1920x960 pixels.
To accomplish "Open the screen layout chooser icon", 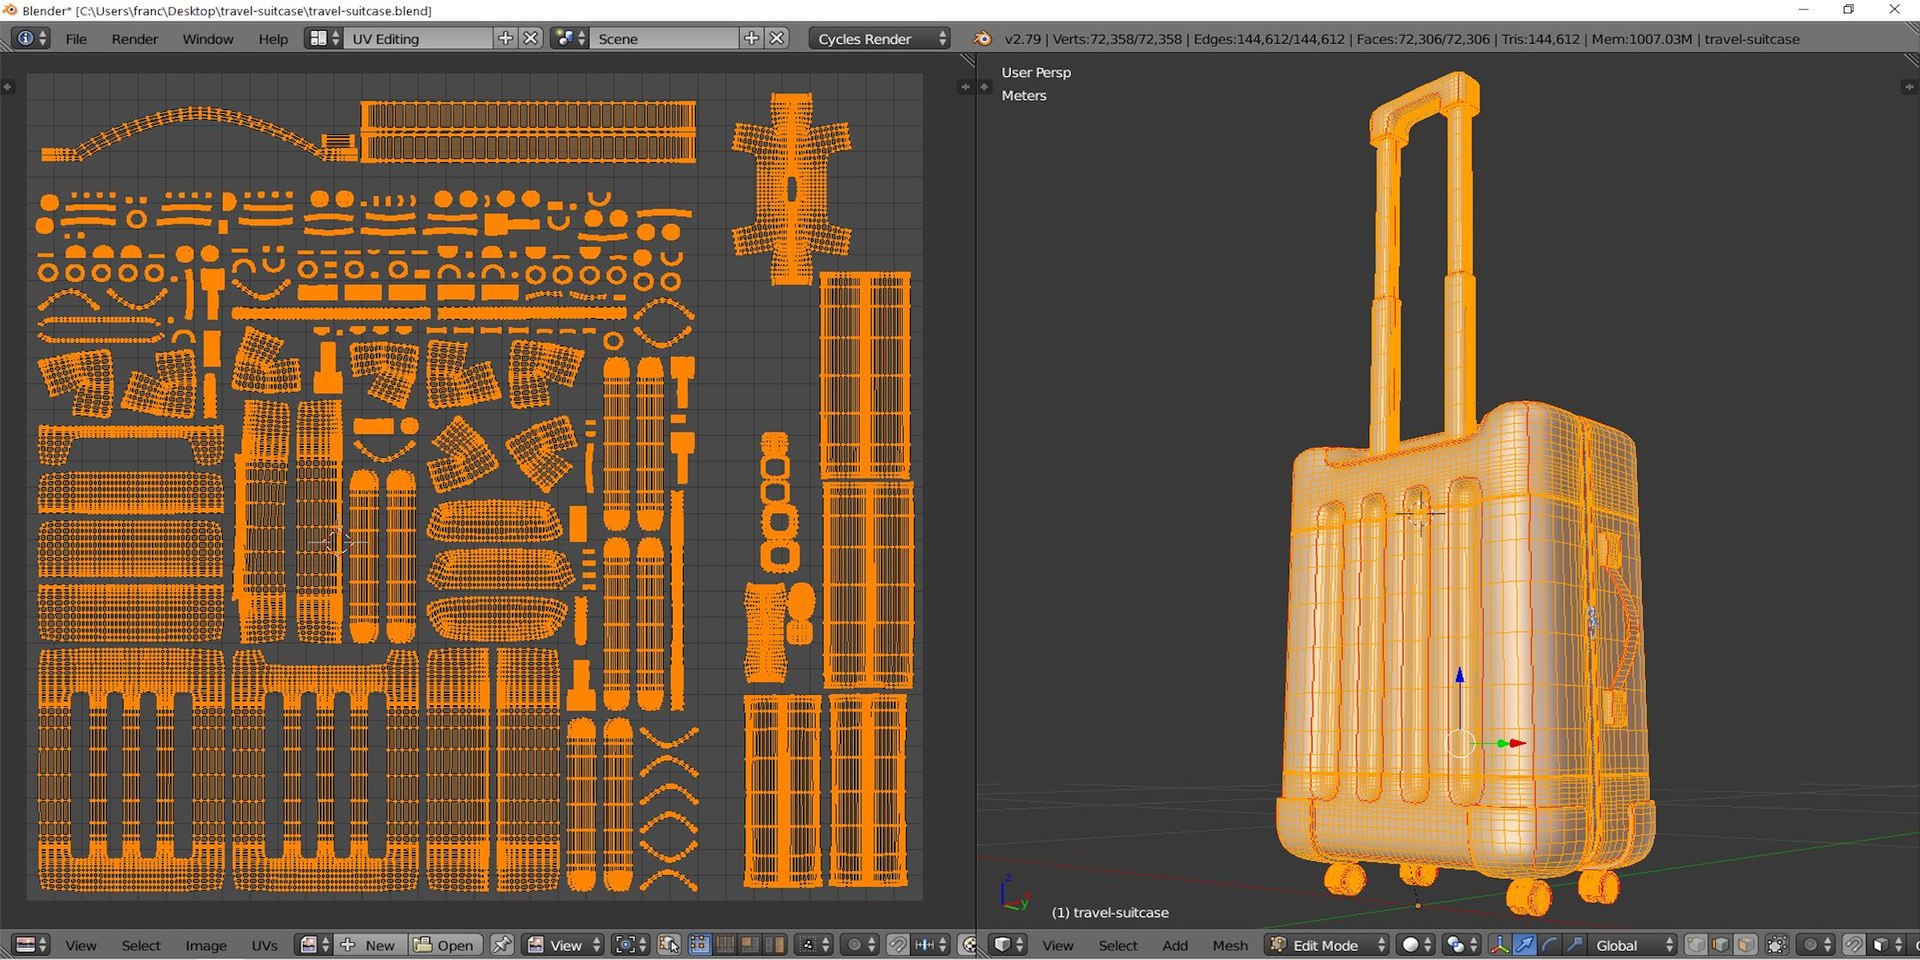I will coord(324,38).
